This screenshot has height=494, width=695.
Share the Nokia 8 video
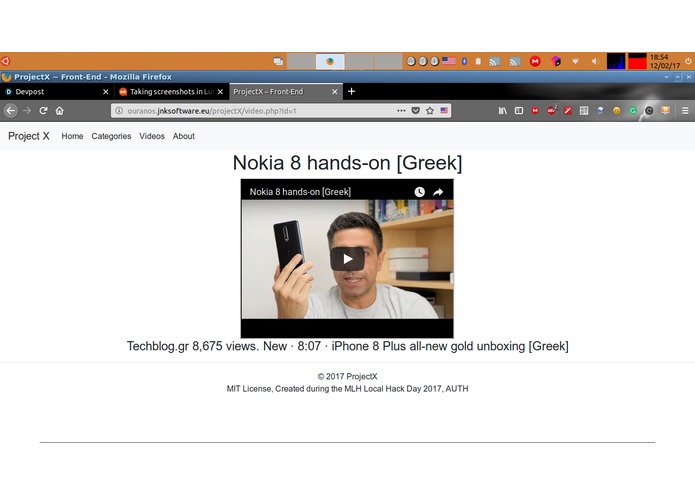[438, 192]
